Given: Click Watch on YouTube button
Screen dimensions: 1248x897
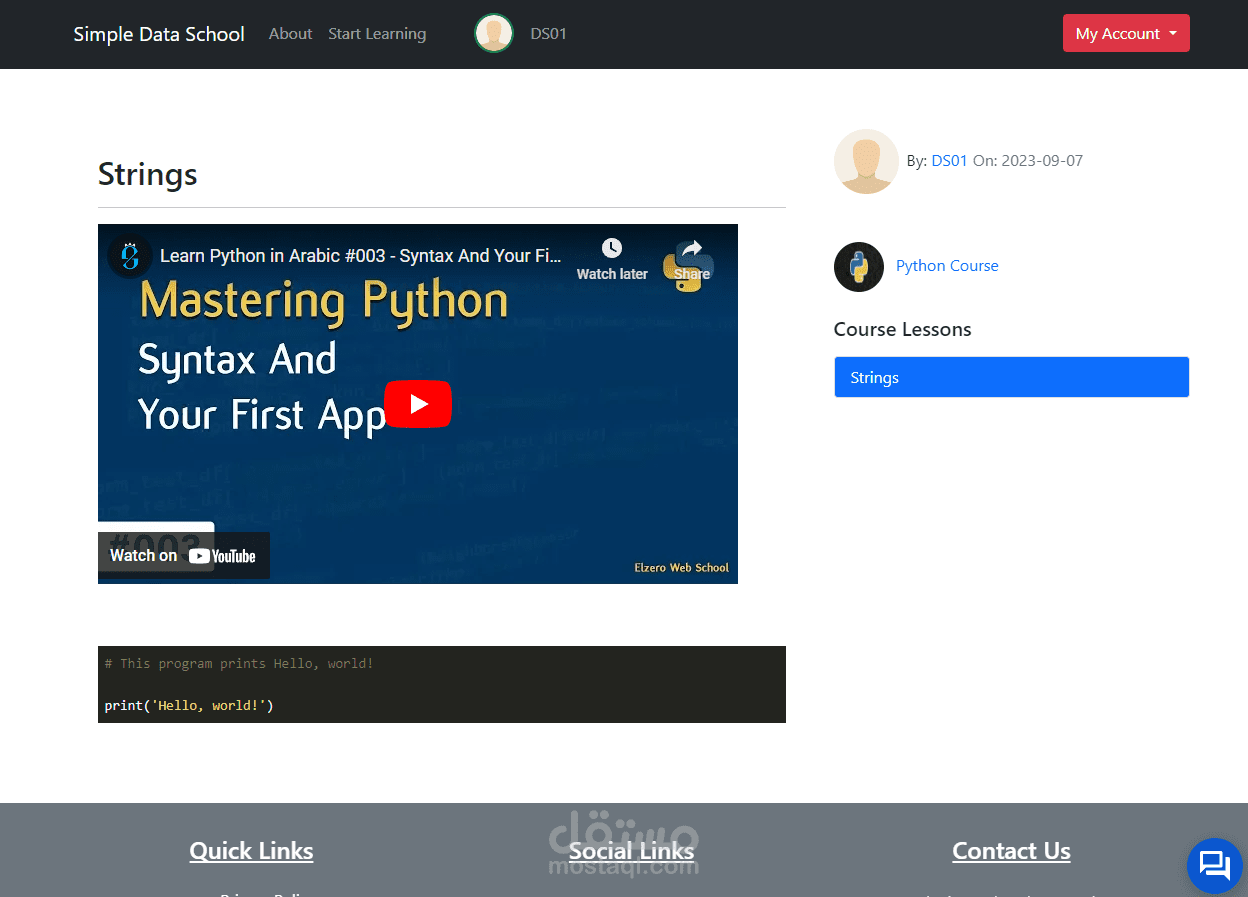Looking at the screenshot, I should pyautogui.click(x=183, y=556).
